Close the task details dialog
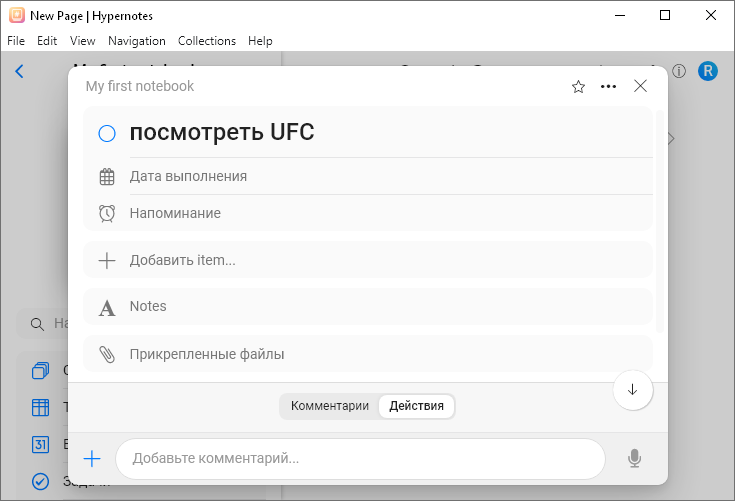Screen dimensions: 735x501 (640, 86)
